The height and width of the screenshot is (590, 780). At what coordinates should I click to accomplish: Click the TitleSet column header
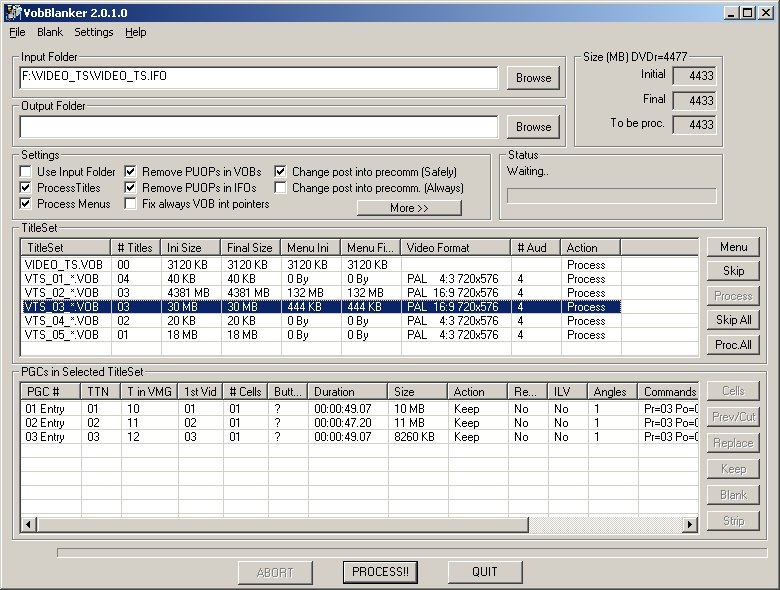click(66, 248)
